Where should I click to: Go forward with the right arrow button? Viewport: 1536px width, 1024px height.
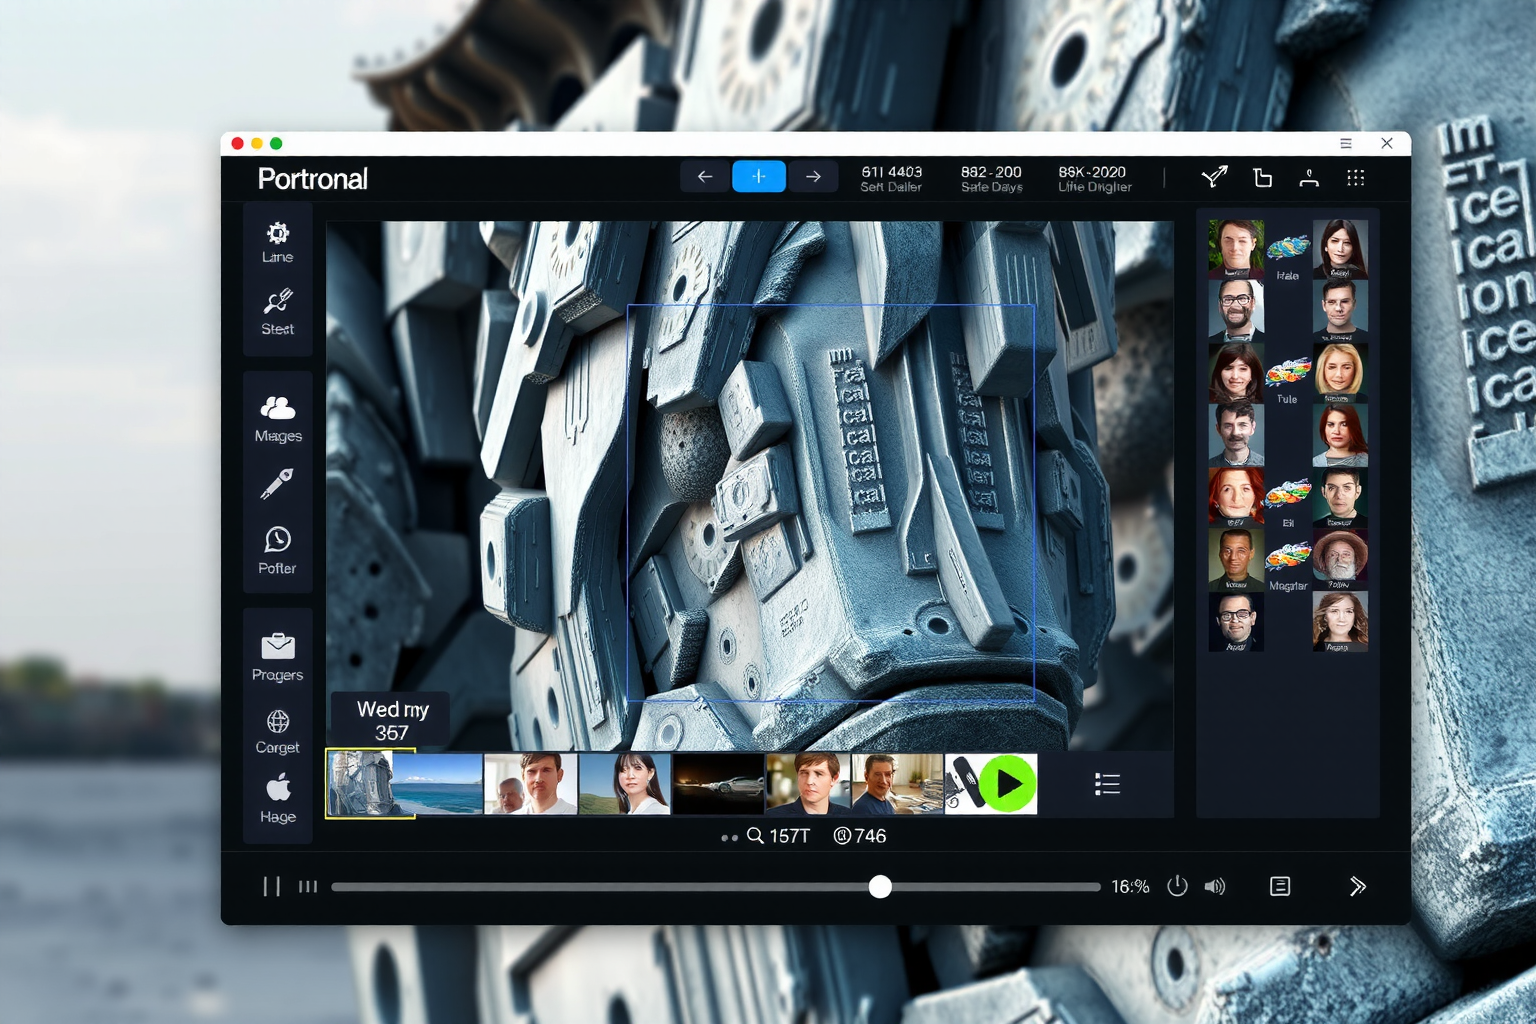pyautogui.click(x=814, y=177)
